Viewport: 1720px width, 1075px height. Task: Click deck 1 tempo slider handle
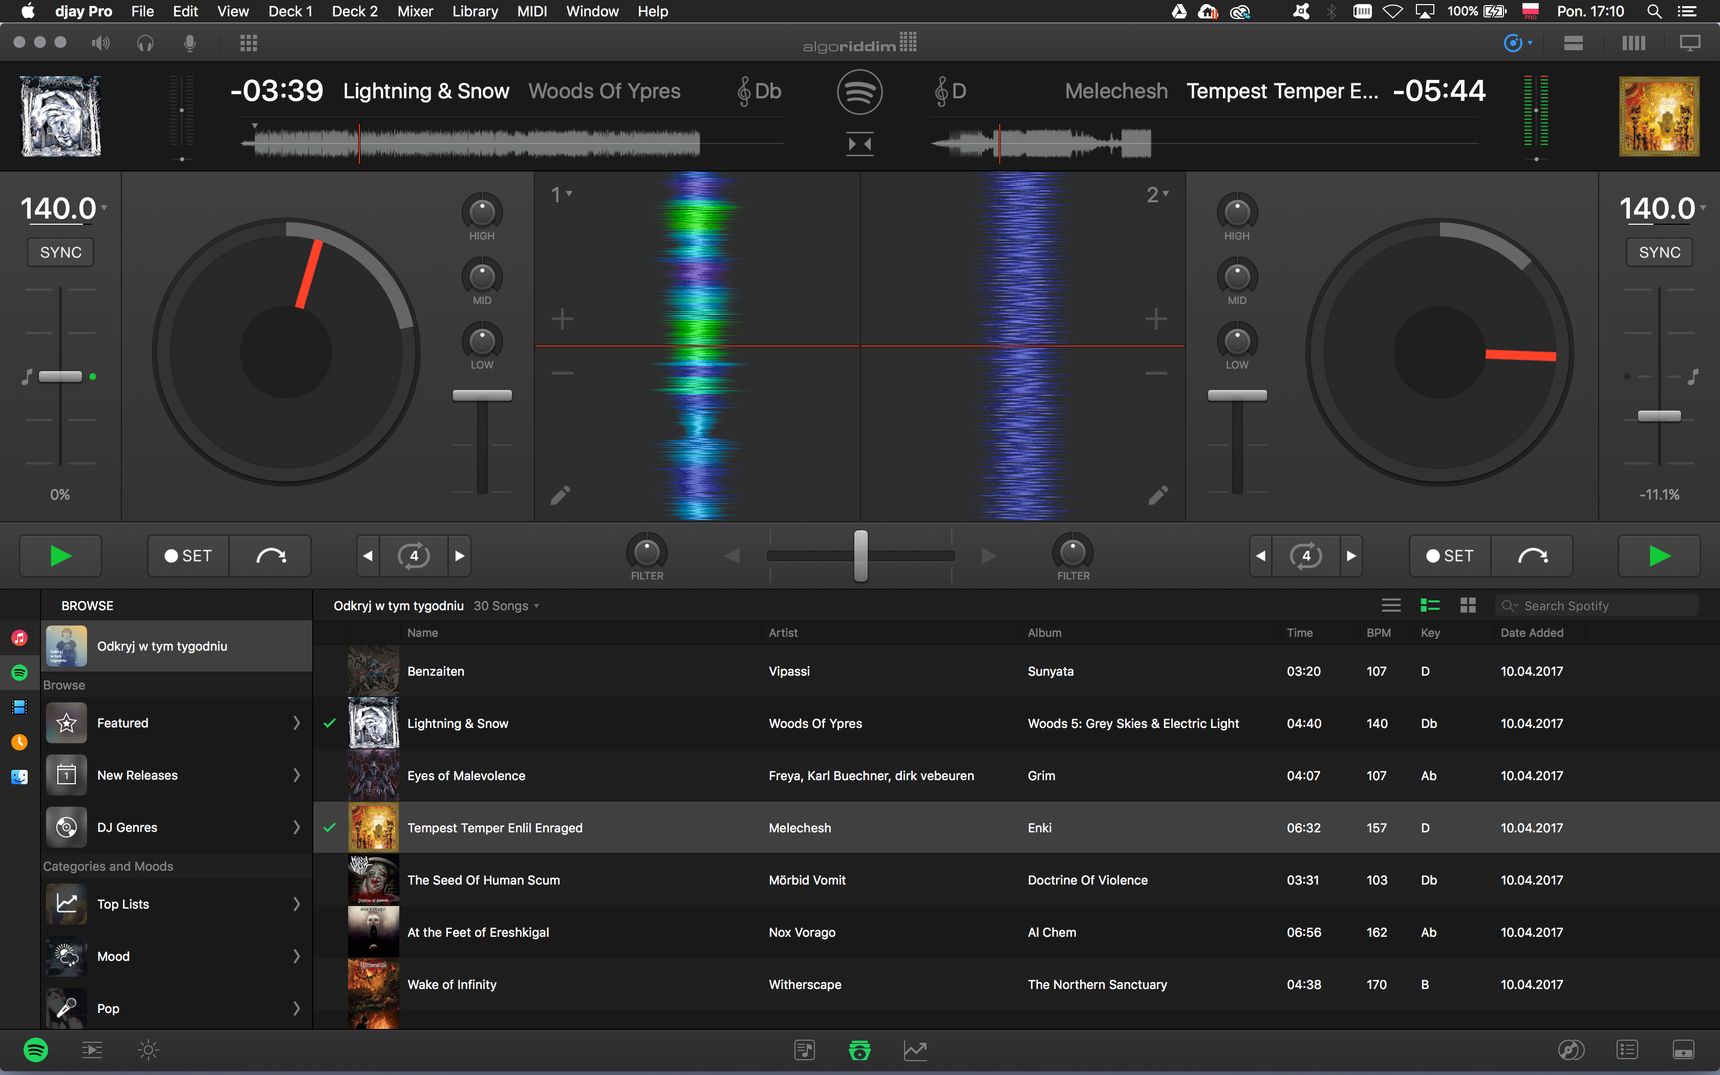pos(60,376)
